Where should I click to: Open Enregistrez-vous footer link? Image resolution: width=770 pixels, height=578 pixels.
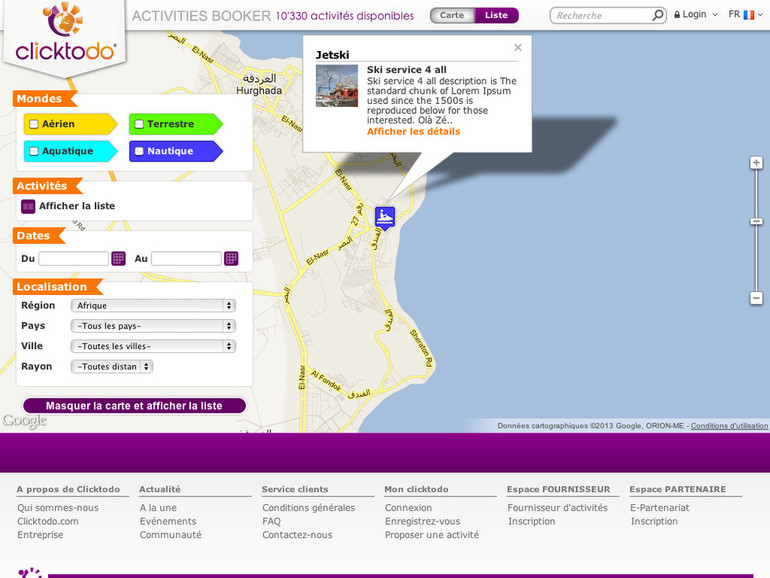[x=423, y=522]
